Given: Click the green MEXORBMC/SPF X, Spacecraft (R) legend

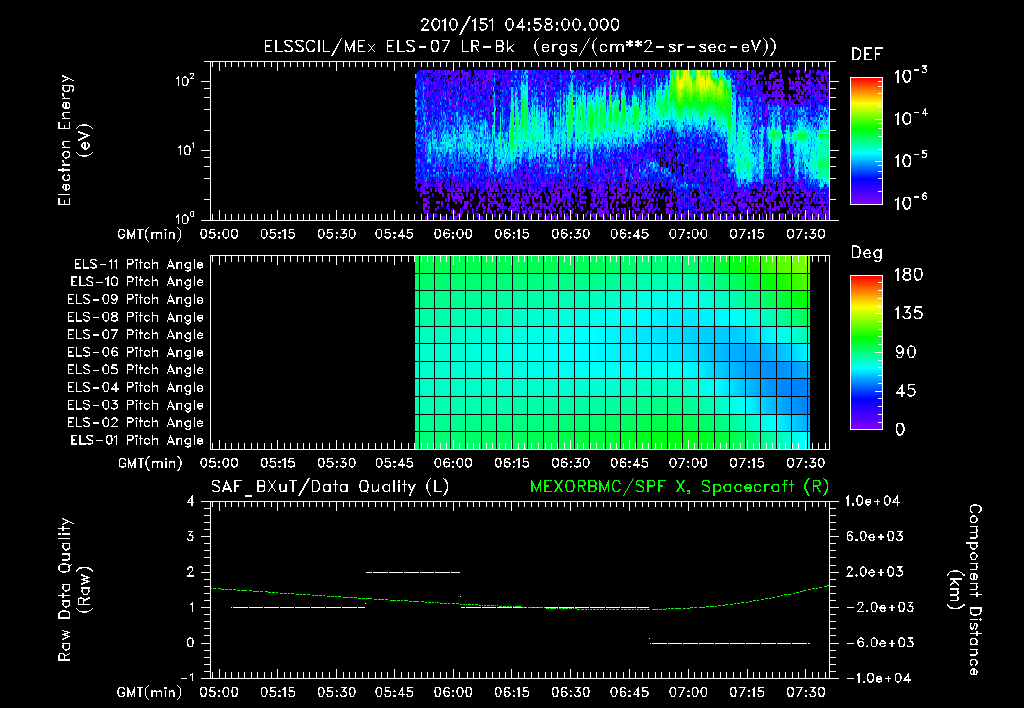Looking at the screenshot, I should pos(679,487).
